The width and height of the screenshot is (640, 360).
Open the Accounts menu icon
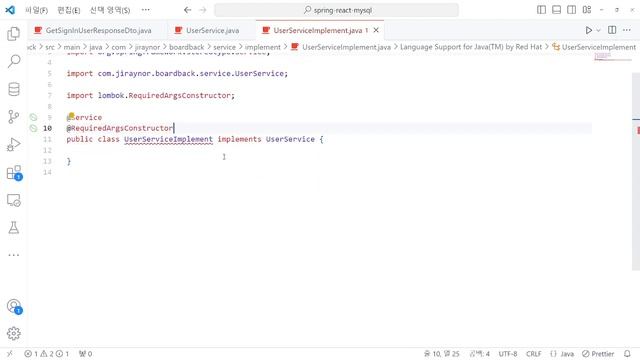point(13,306)
